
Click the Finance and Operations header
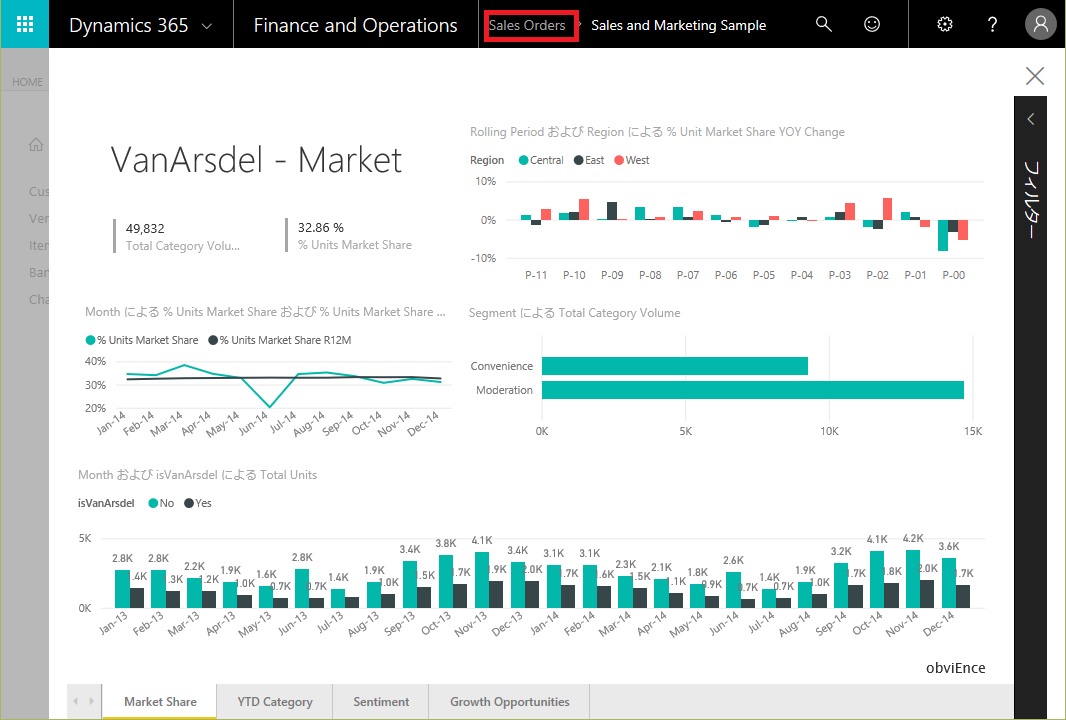coord(355,25)
